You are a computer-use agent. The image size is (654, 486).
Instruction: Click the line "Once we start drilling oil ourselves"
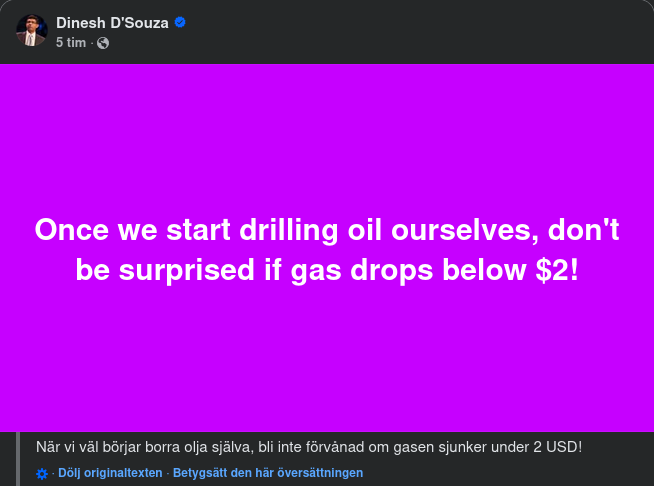click(x=280, y=230)
